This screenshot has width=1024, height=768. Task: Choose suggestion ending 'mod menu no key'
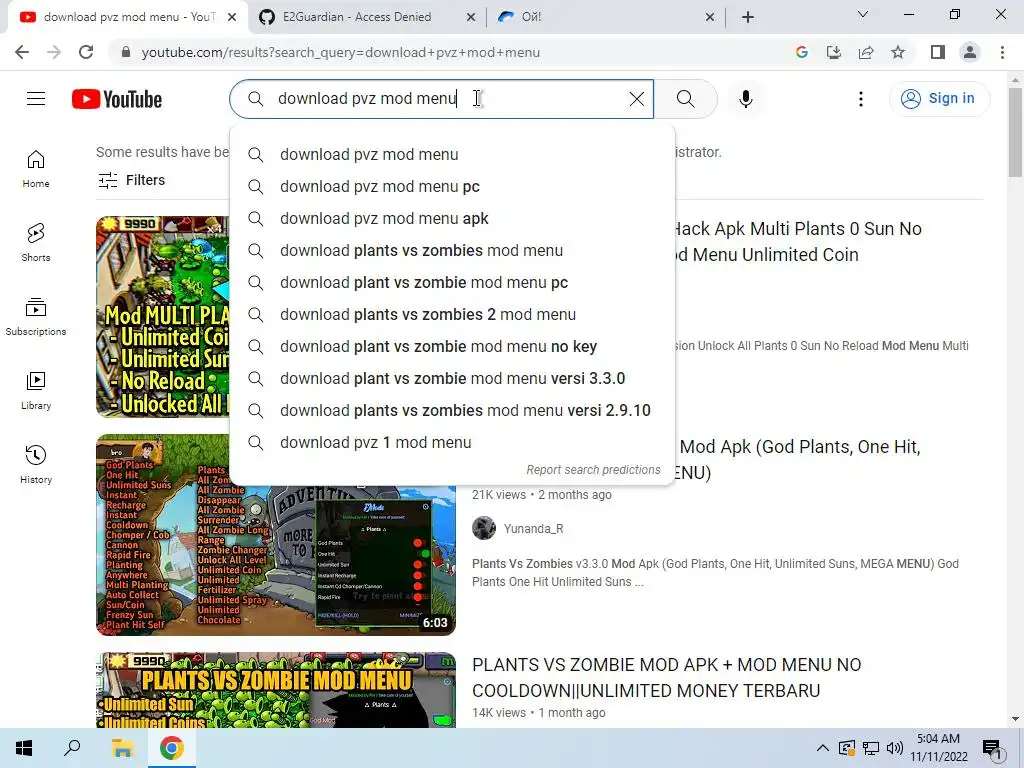(x=452, y=347)
